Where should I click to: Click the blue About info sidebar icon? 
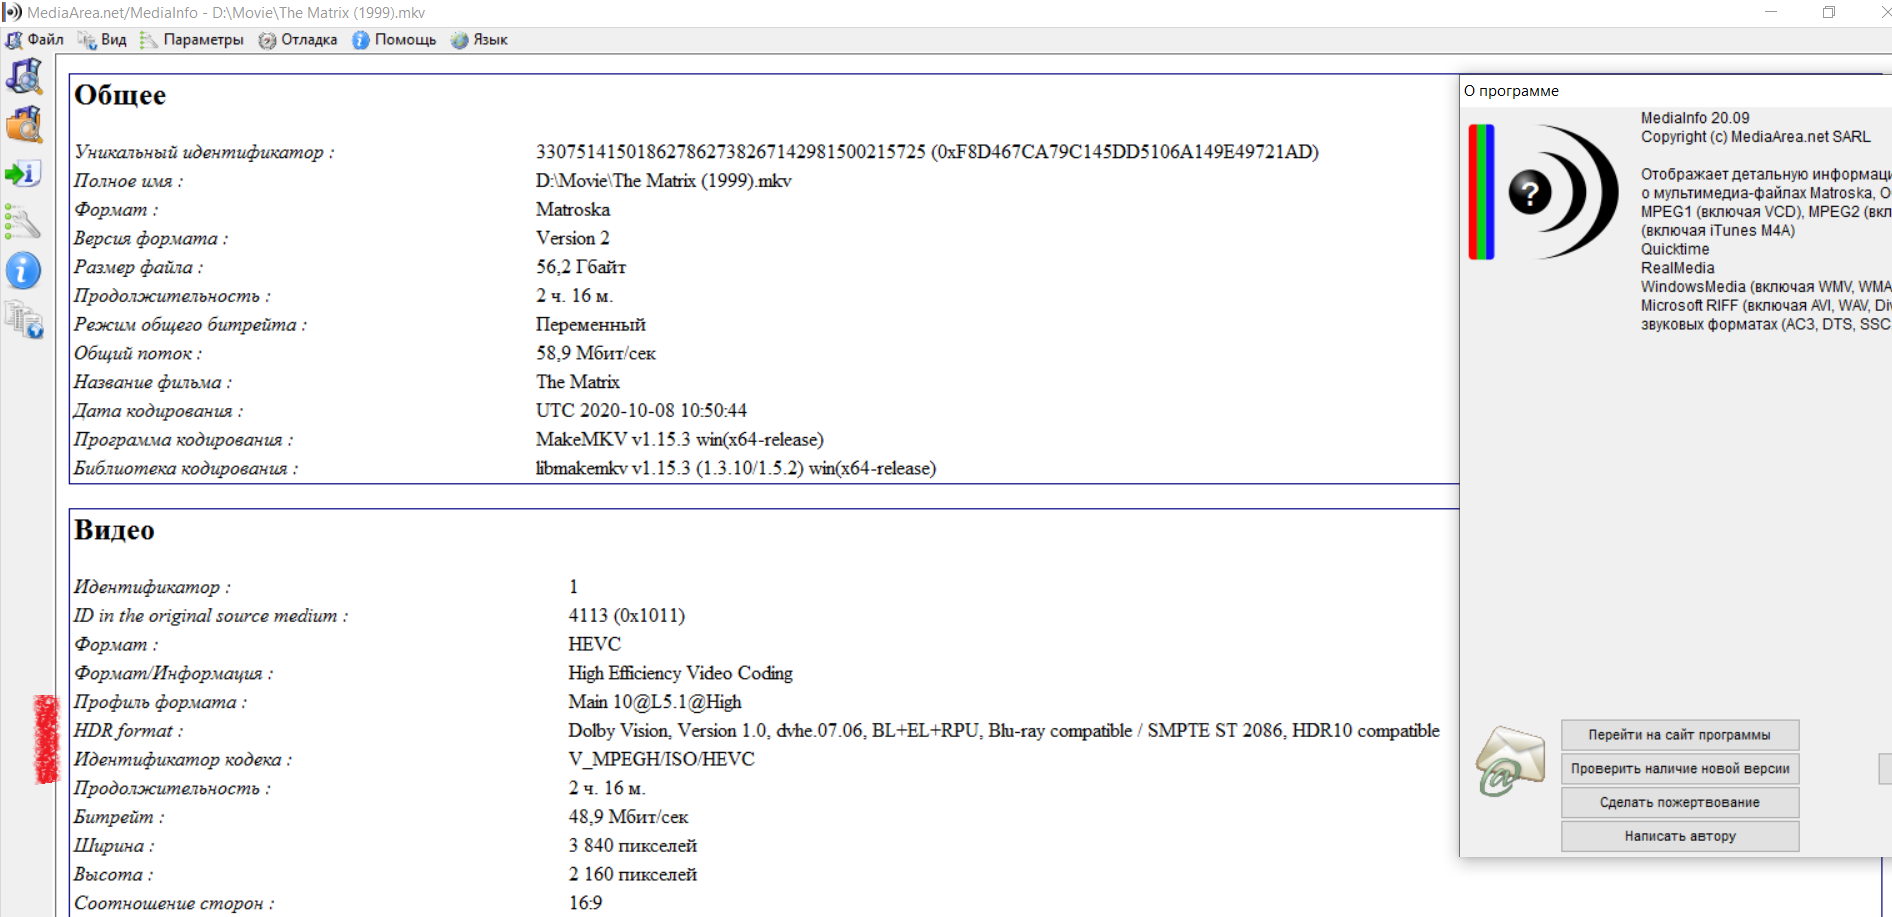pos(24,271)
